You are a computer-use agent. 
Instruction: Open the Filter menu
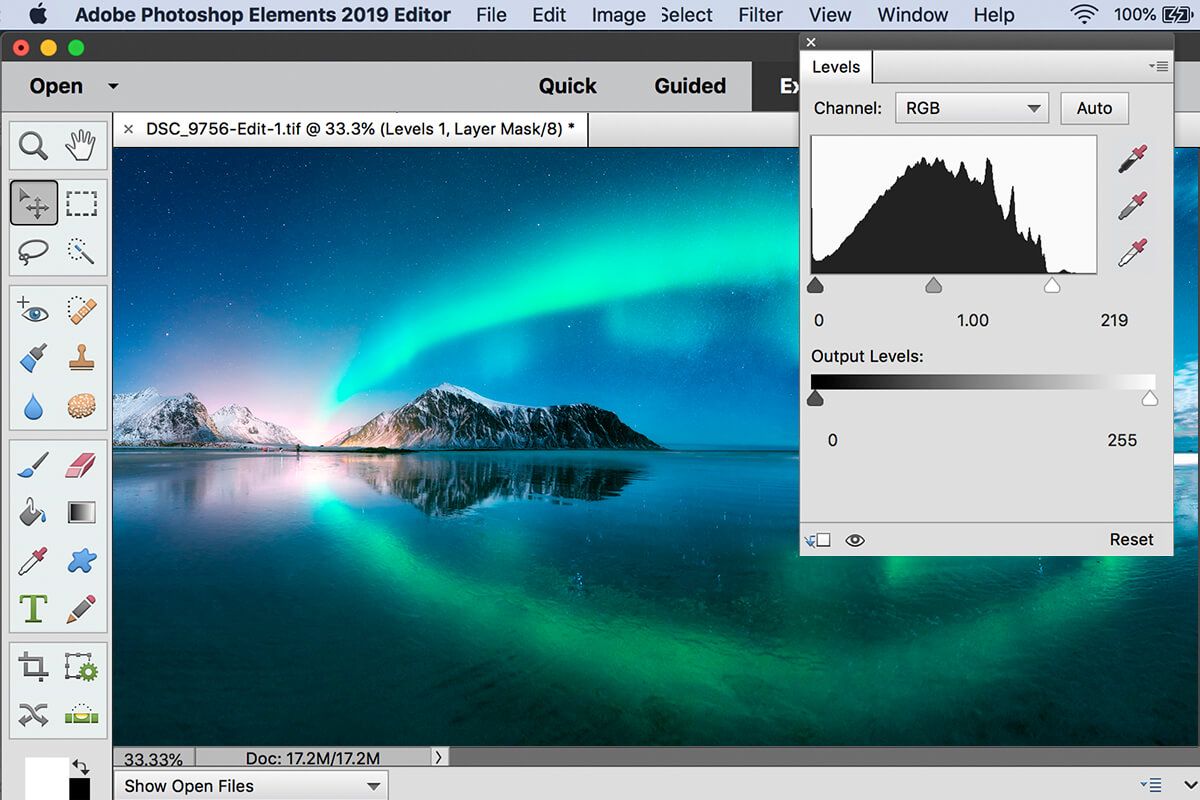coord(760,15)
